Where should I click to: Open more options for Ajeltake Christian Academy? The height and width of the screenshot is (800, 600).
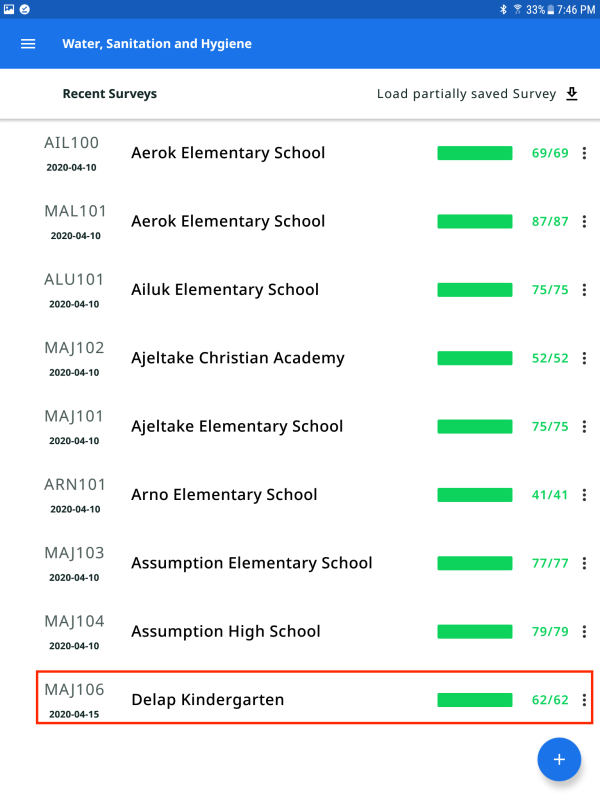584,358
